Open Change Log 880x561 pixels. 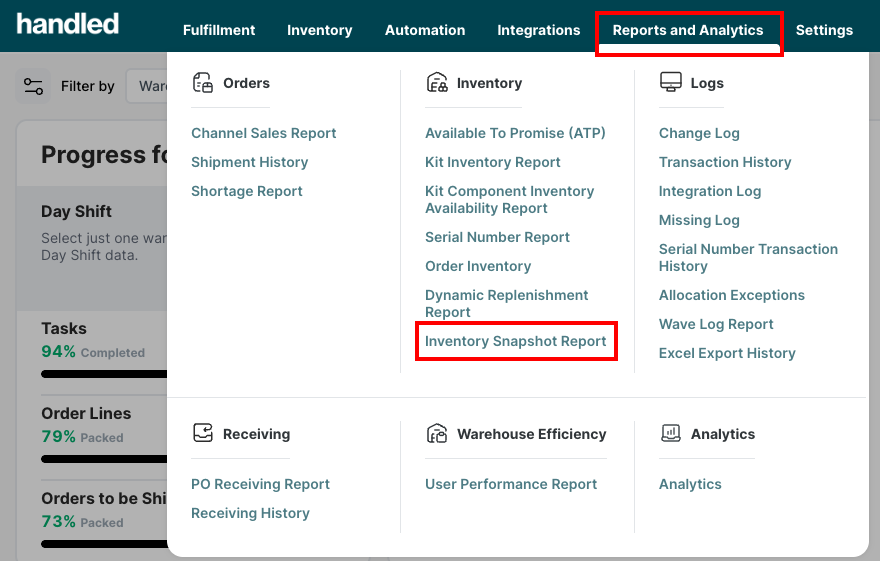point(699,134)
